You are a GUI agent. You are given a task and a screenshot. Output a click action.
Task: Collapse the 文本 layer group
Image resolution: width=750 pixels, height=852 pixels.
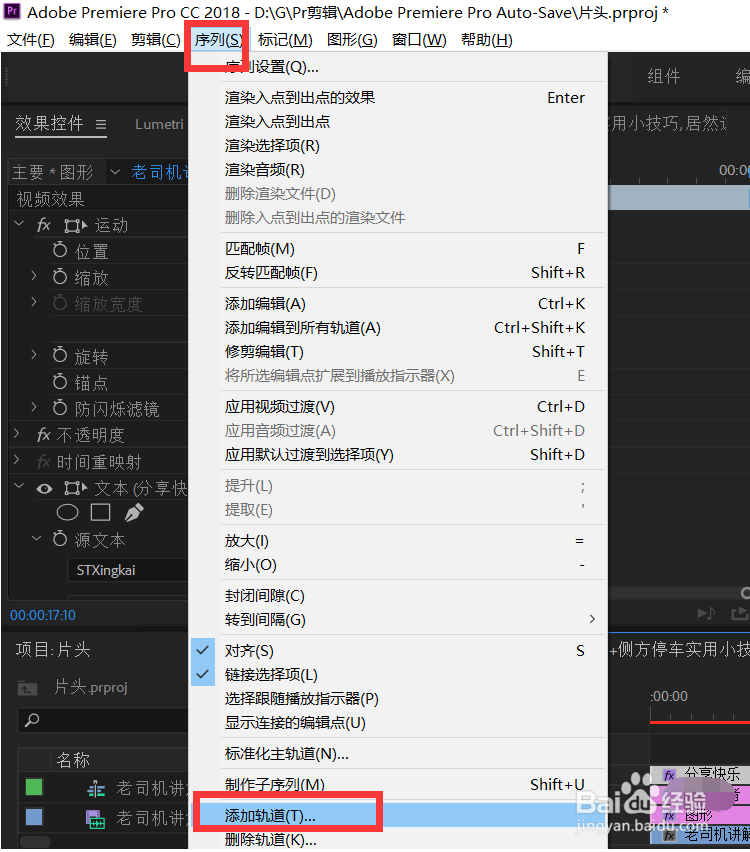[x=19, y=486]
